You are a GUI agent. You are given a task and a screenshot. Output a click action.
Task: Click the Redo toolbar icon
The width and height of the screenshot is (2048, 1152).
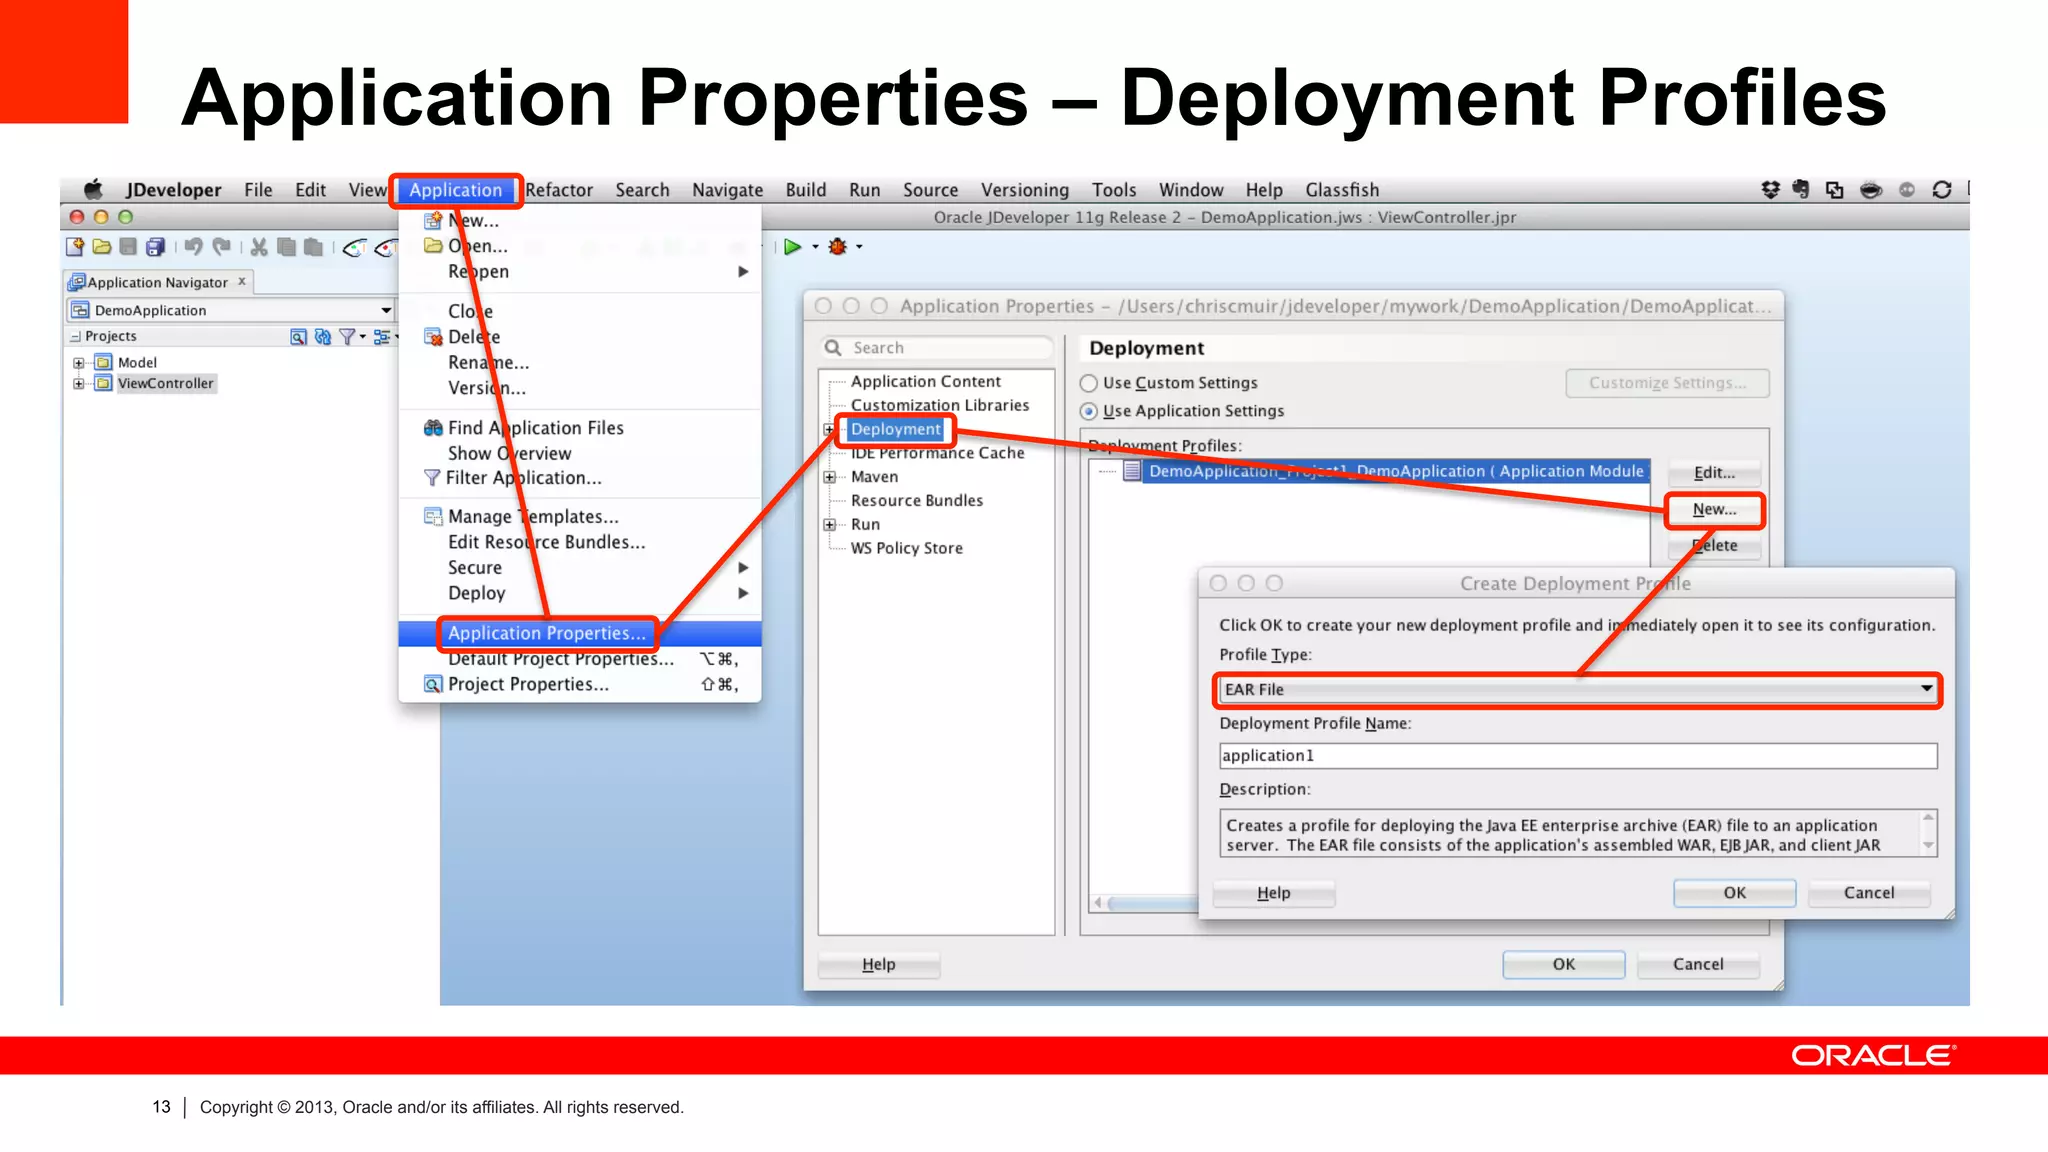tap(222, 247)
